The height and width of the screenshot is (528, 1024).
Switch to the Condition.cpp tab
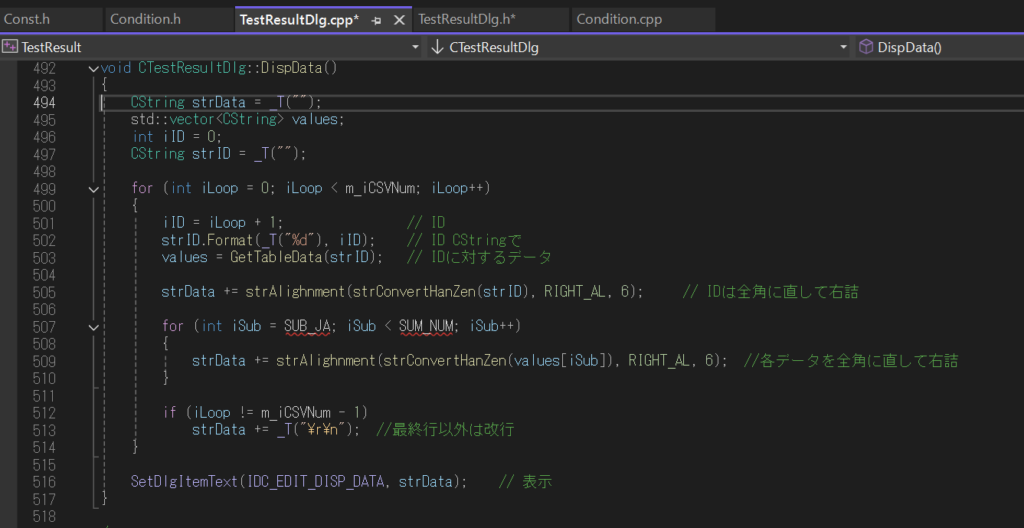[619, 20]
